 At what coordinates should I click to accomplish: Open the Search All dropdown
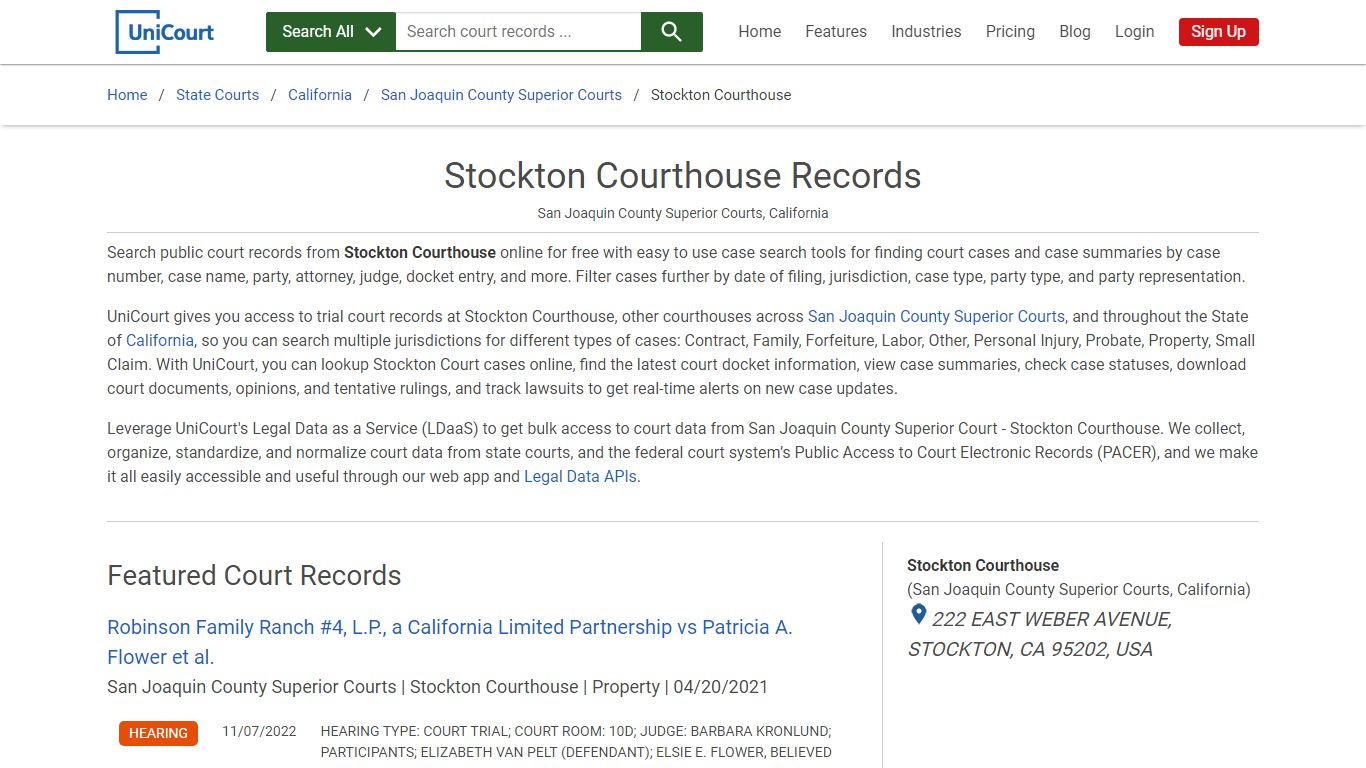[331, 32]
